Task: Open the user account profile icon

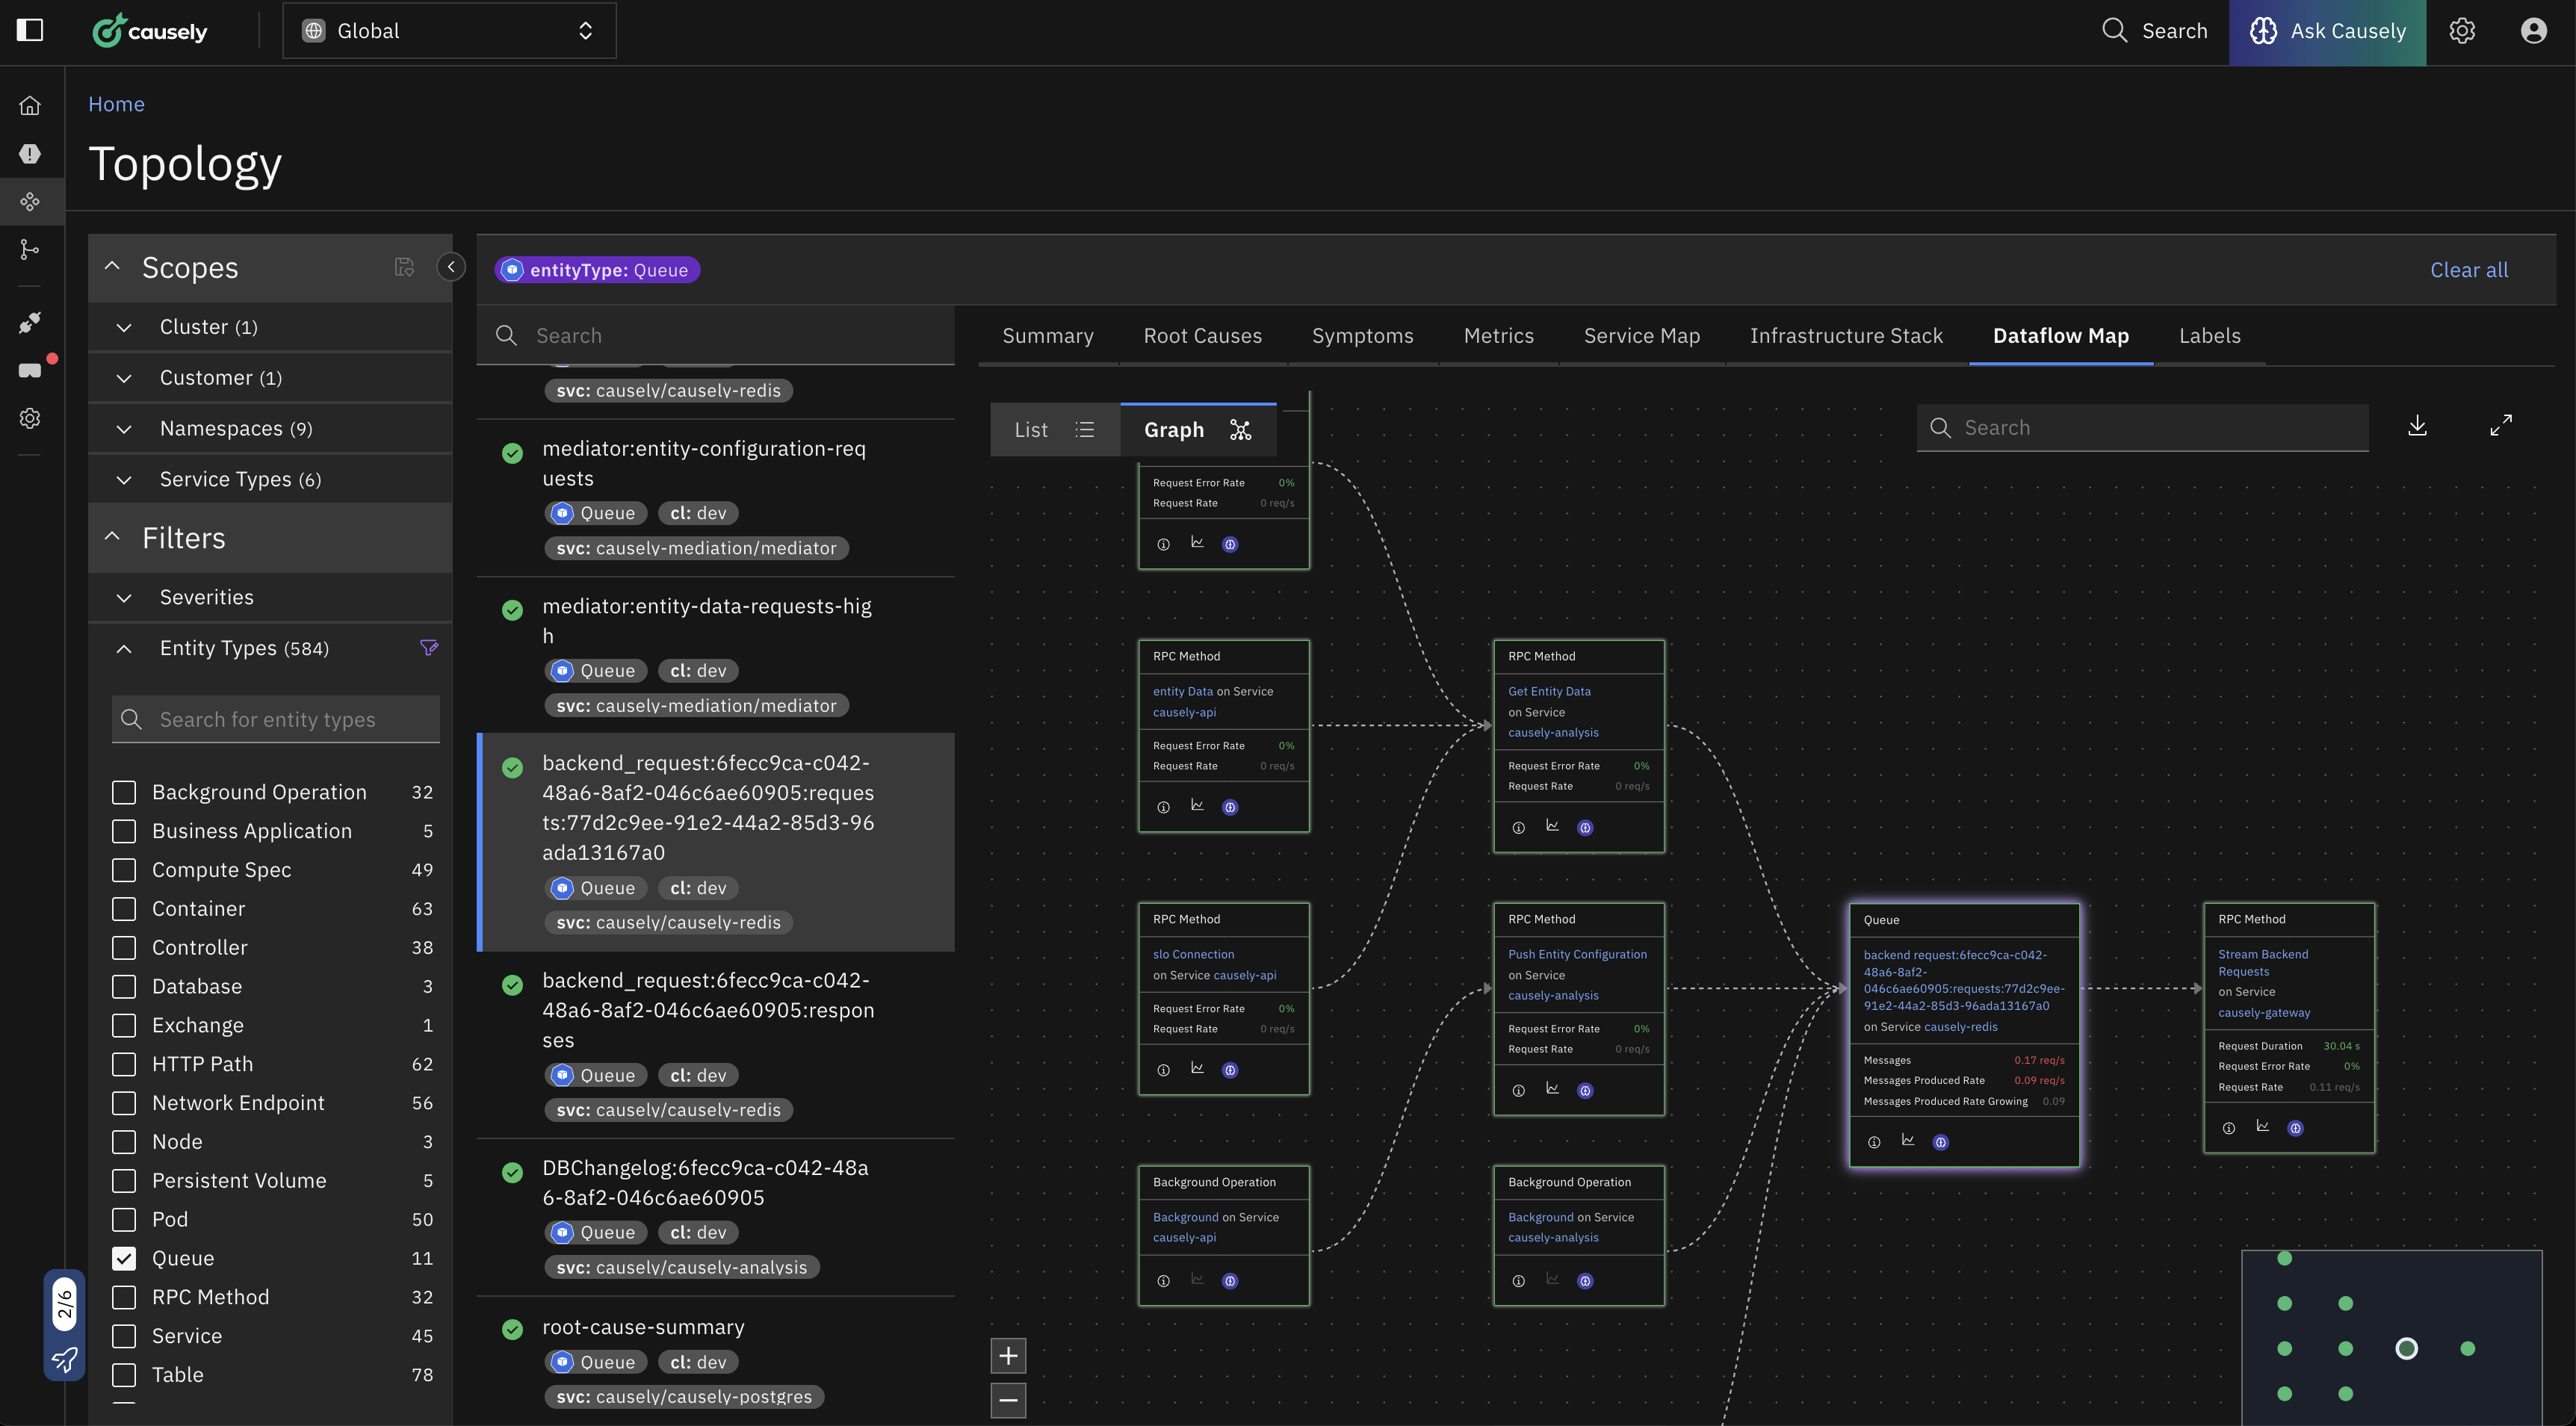Action: click(x=2533, y=31)
